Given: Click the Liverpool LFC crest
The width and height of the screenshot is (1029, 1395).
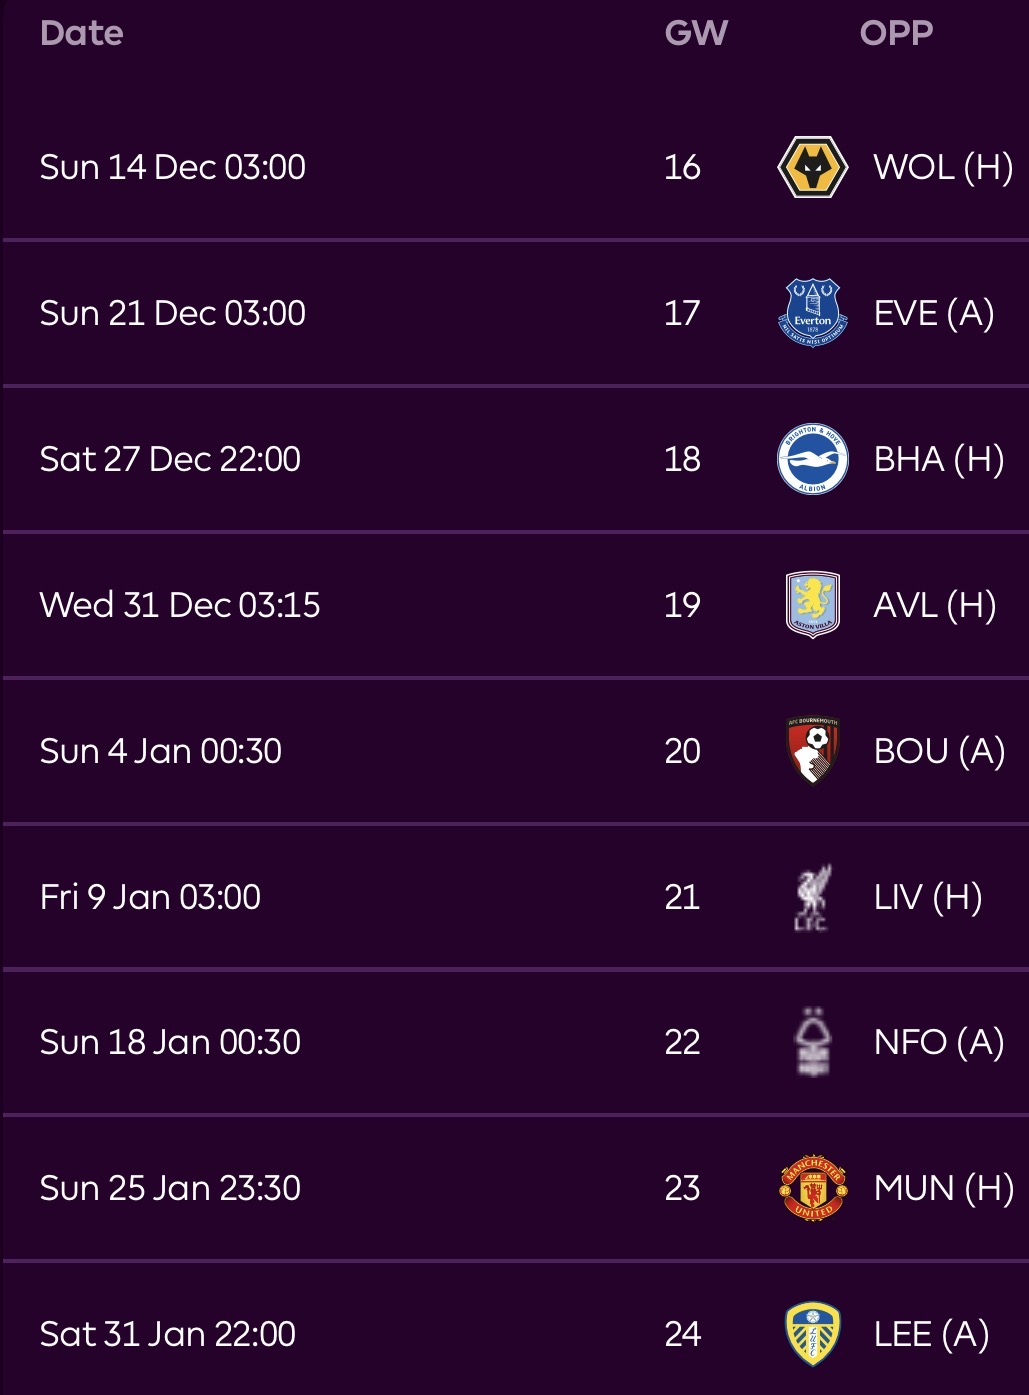Looking at the screenshot, I should click(x=812, y=897).
